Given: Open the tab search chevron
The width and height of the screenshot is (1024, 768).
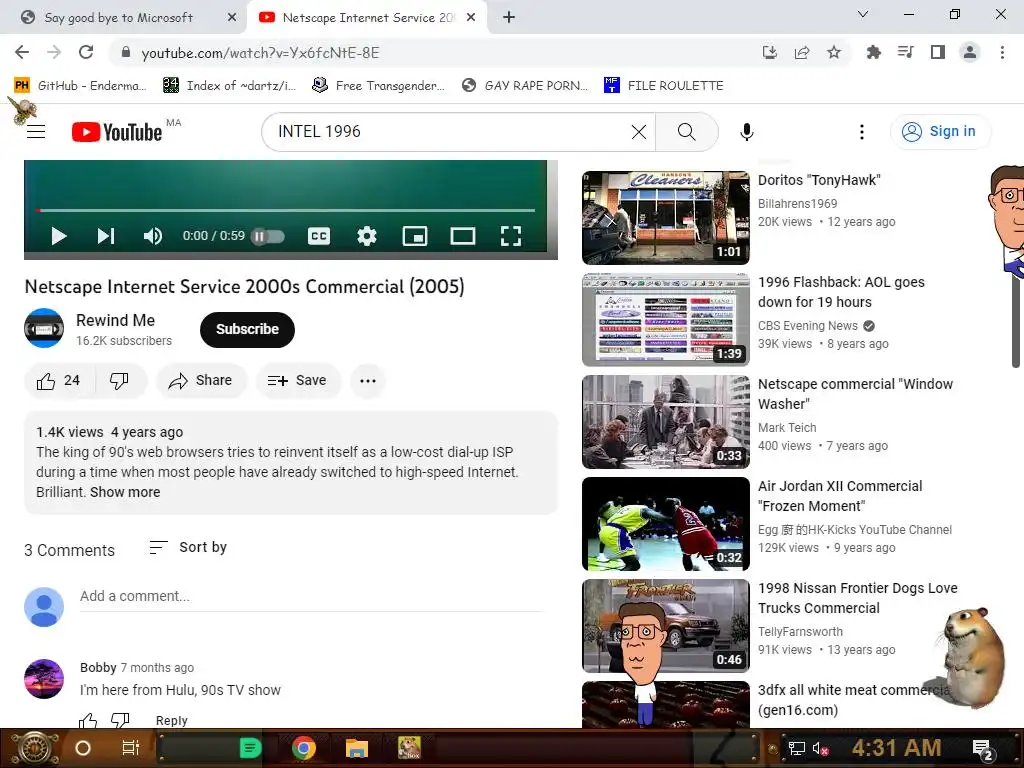Looking at the screenshot, I should [863, 14].
